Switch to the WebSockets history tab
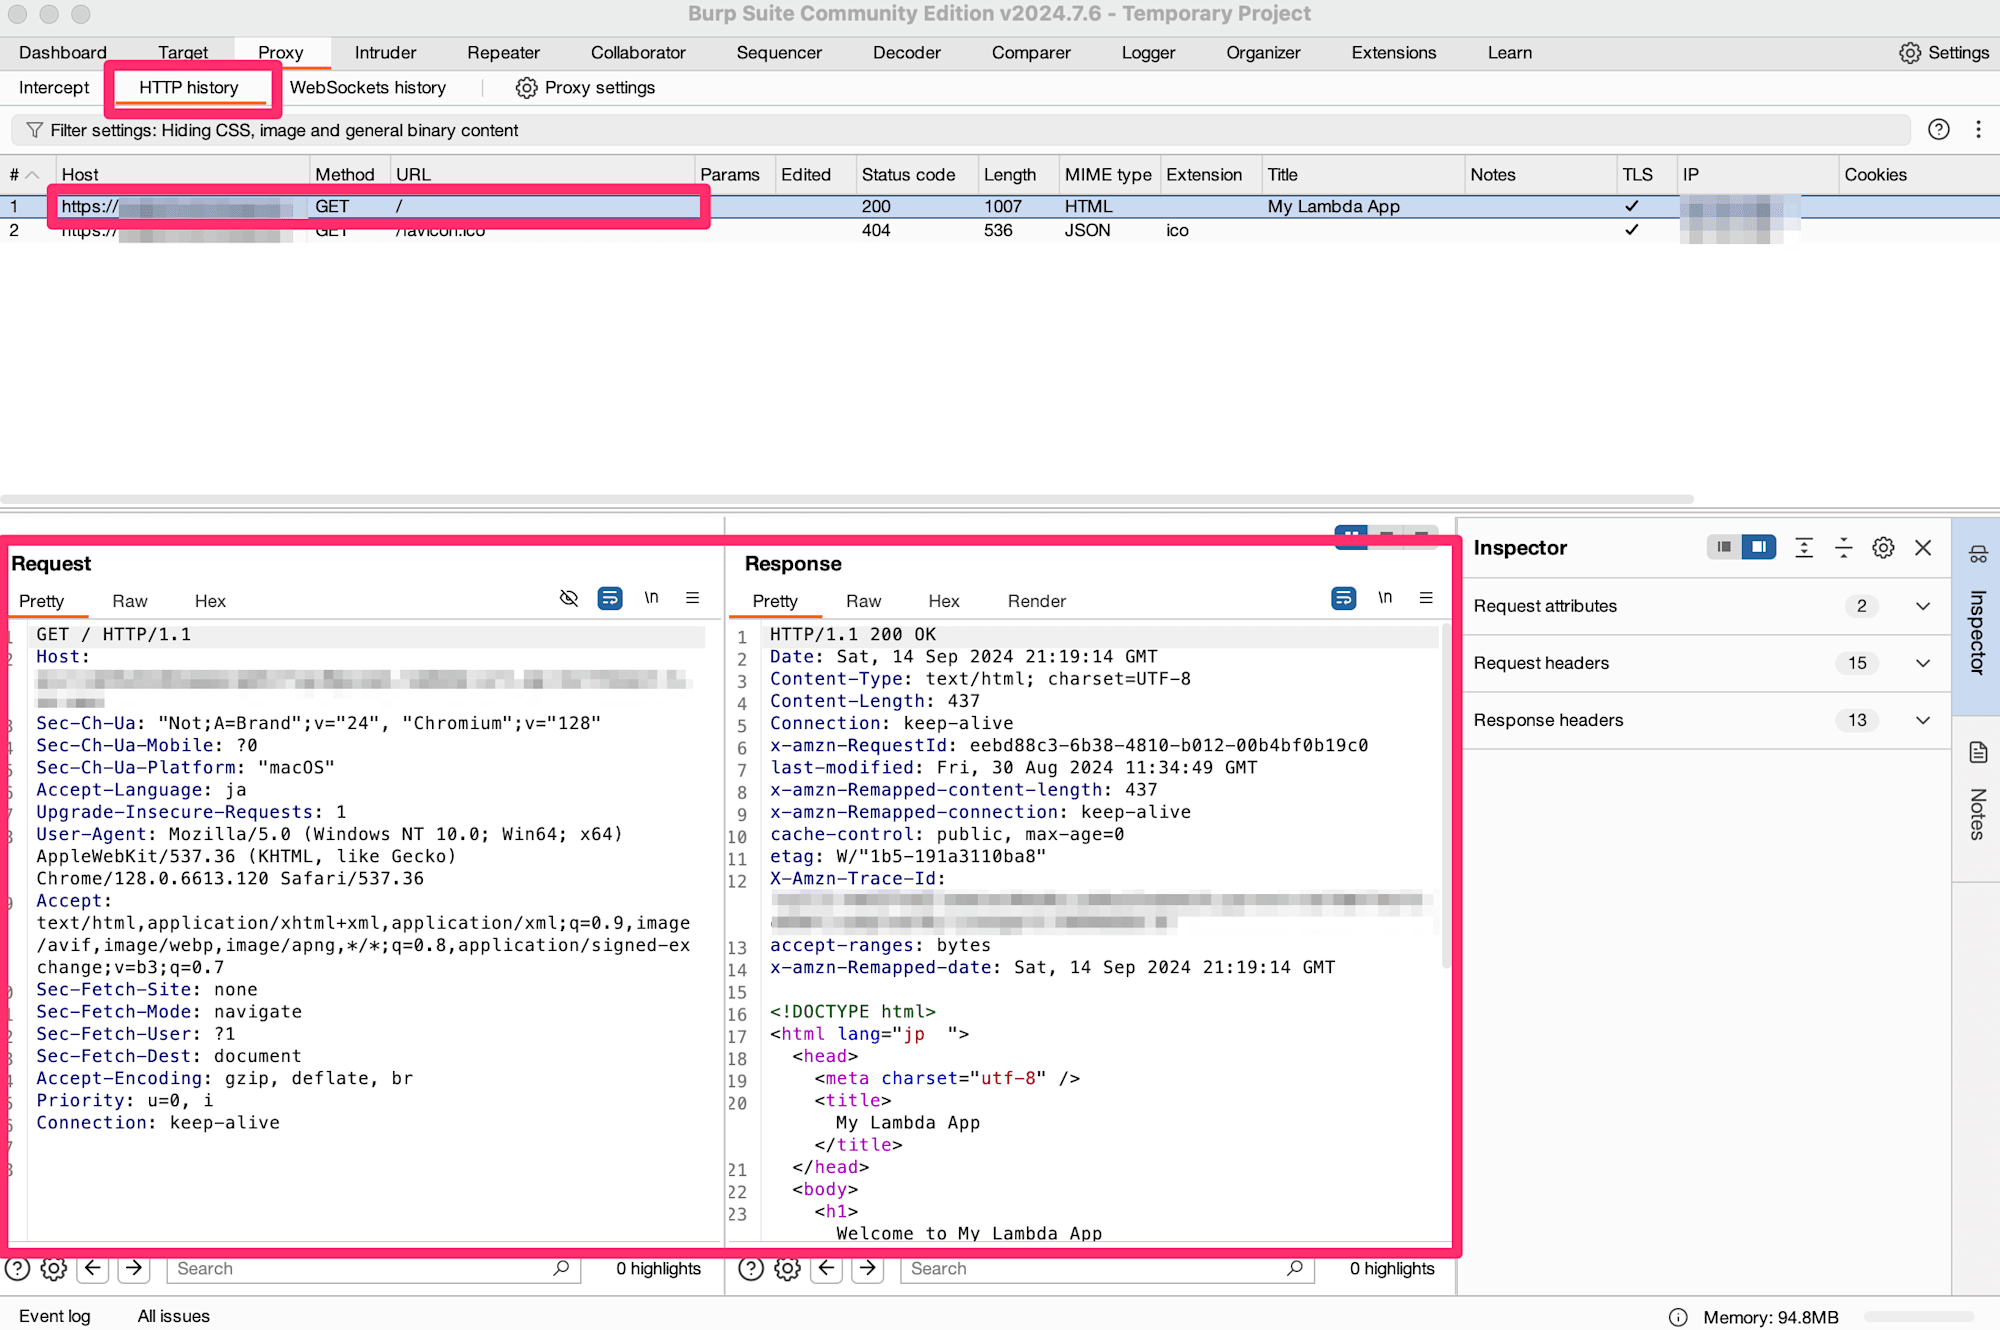 tap(368, 86)
